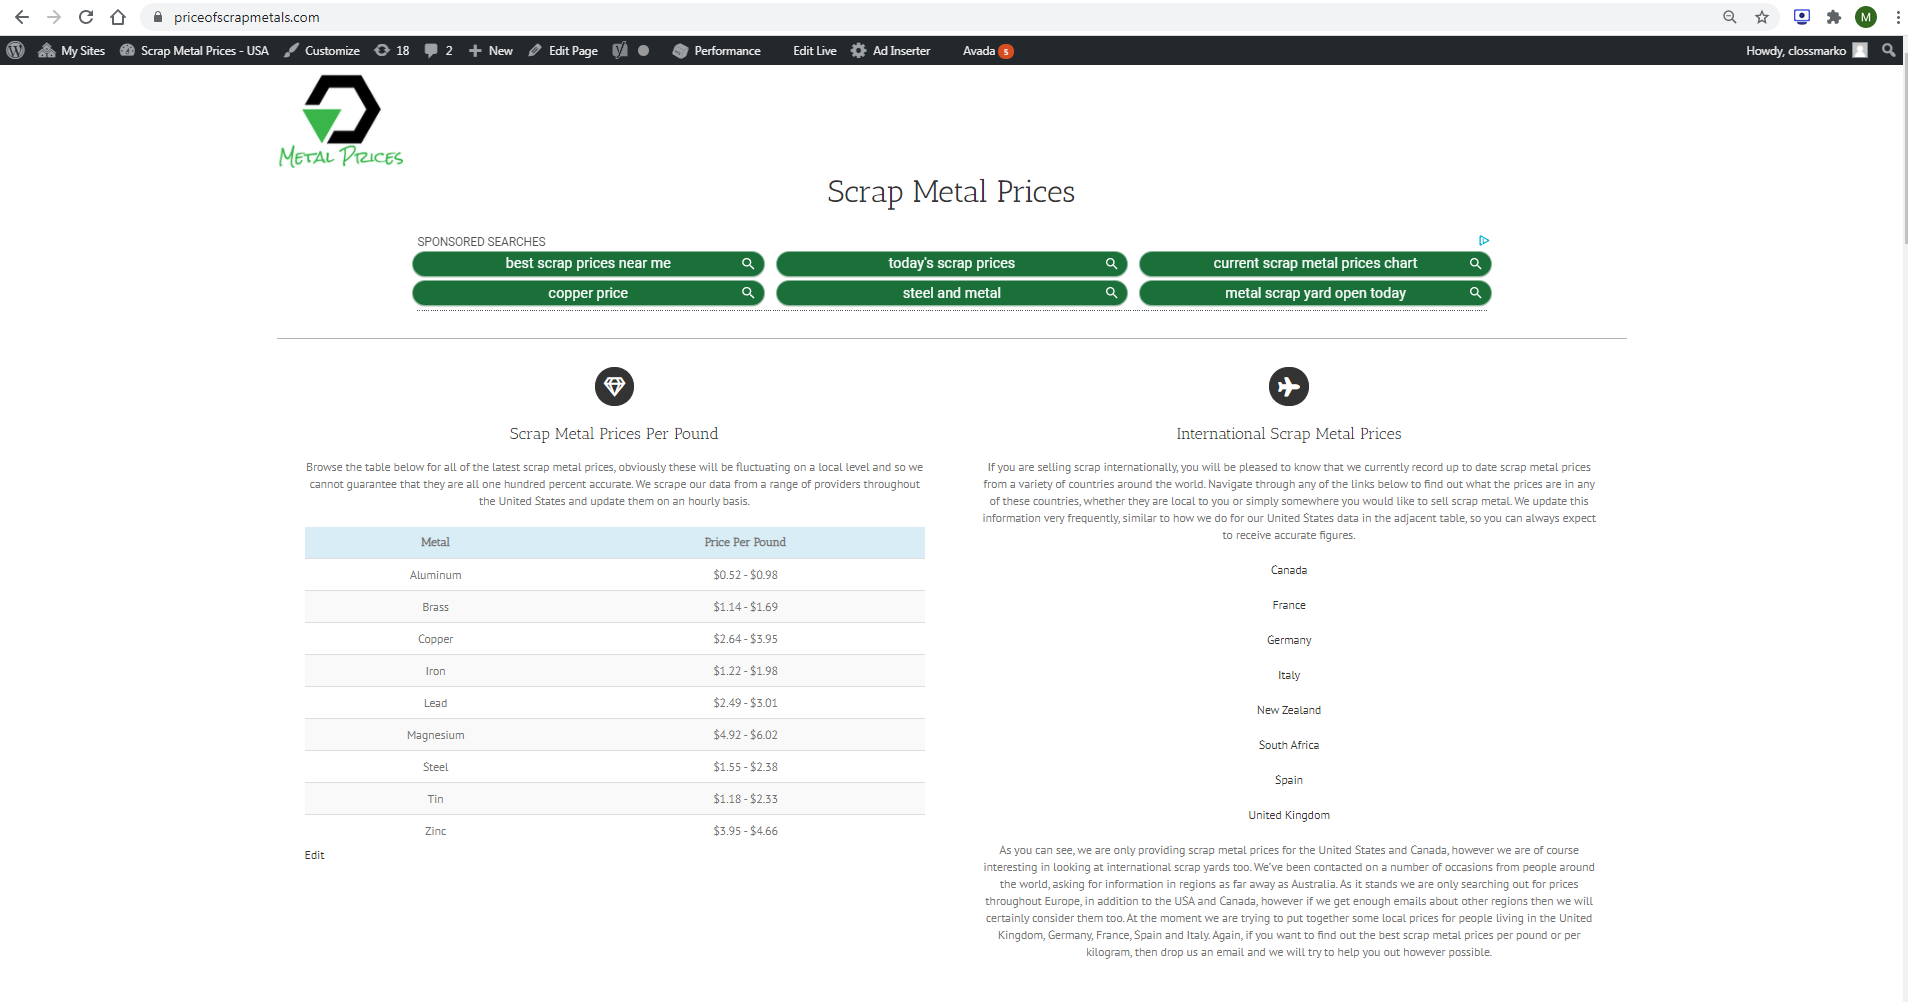Open the South Africa prices link

pyautogui.click(x=1289, y=745)
